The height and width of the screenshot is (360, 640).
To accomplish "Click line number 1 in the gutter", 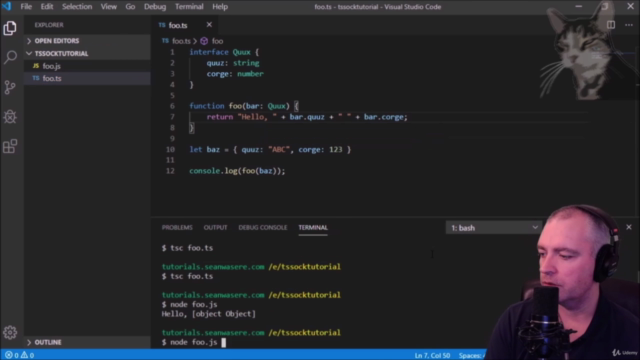I will [172, 52].
